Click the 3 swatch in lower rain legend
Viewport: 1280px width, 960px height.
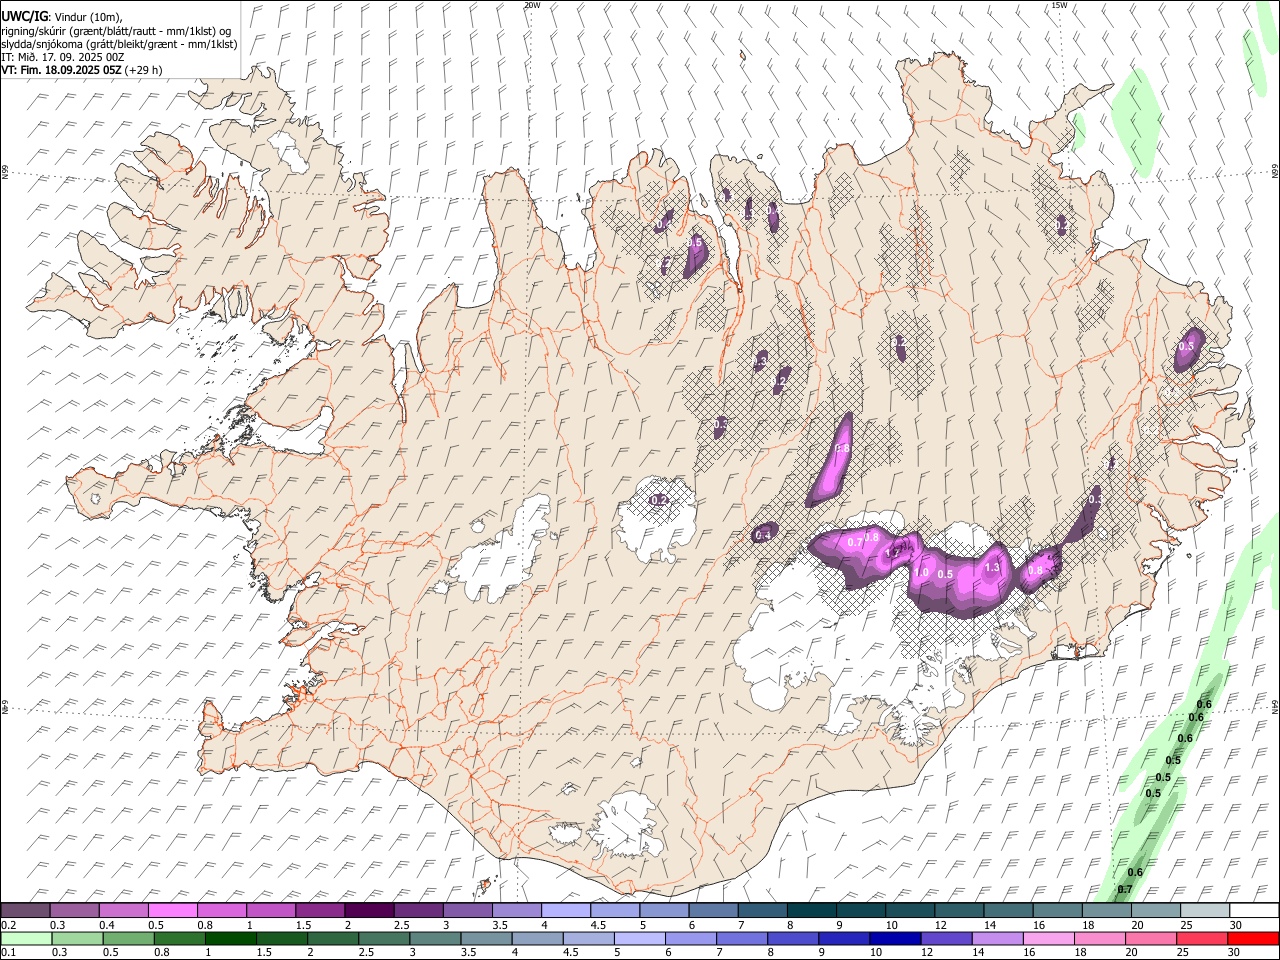pos(435,938)
